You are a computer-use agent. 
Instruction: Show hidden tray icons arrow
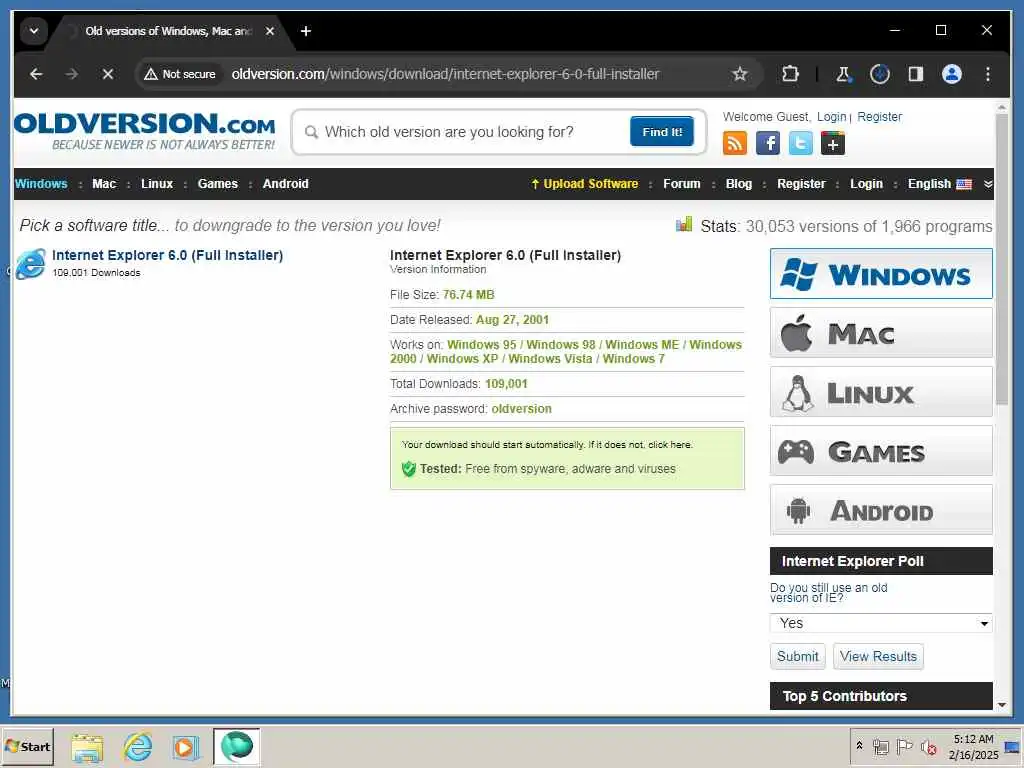tap(859, 745)
